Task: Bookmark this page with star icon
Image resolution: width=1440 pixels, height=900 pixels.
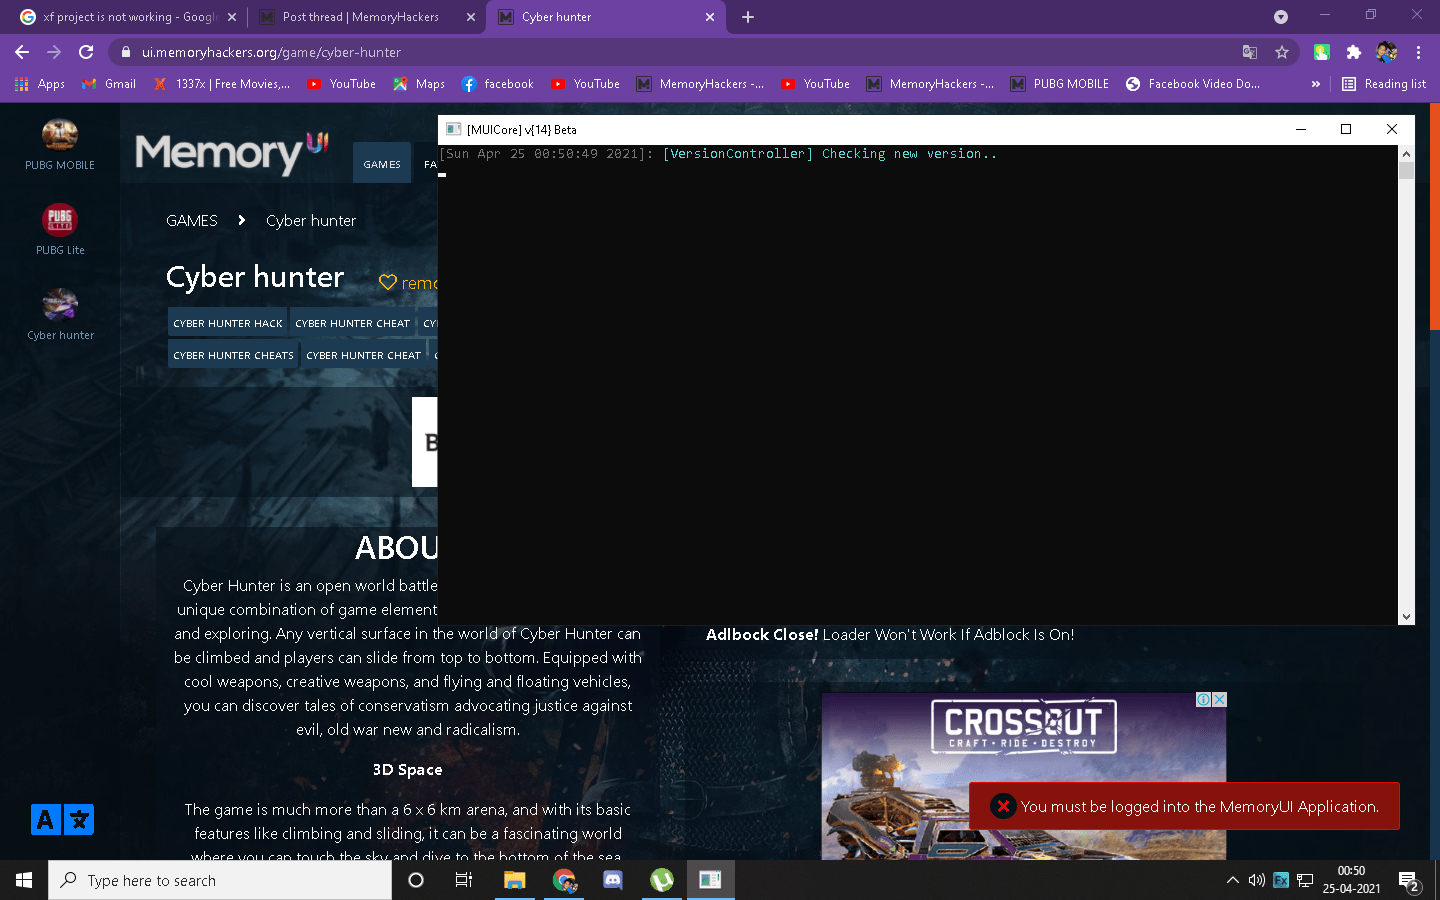Action: (x=1282, y=52)
